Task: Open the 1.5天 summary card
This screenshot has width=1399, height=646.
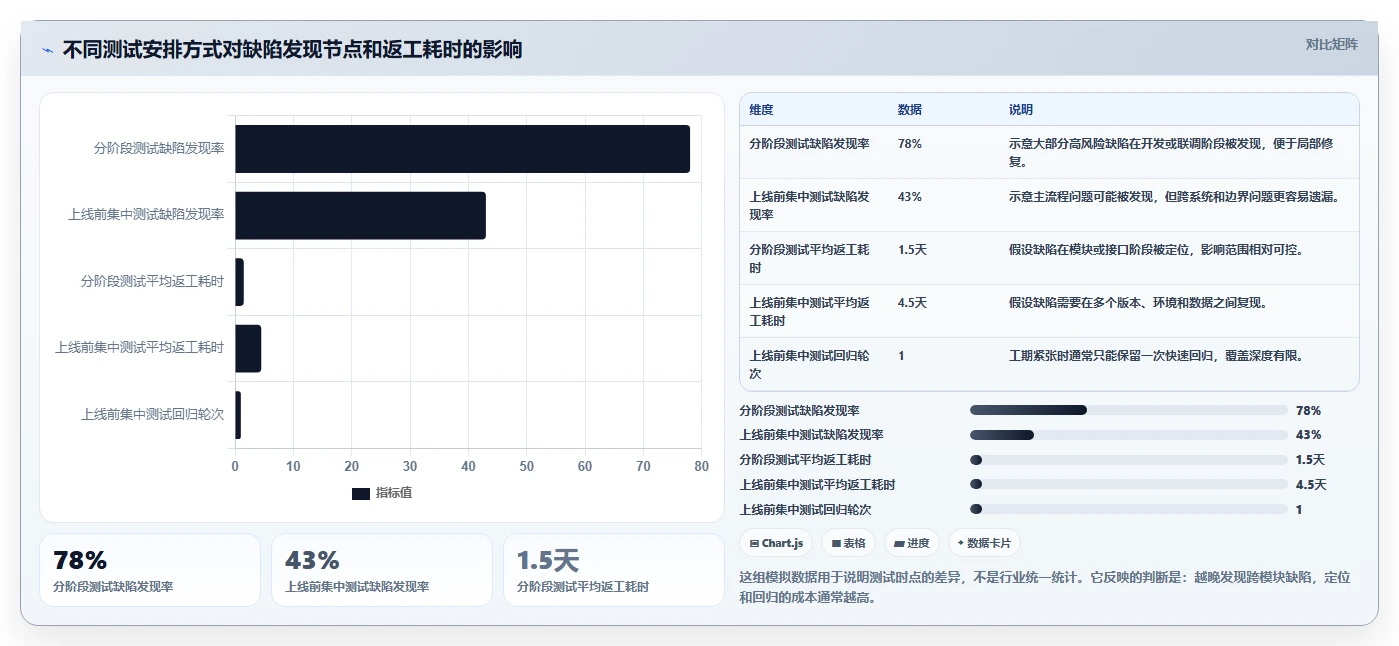Action: click(x=614, y=570)
